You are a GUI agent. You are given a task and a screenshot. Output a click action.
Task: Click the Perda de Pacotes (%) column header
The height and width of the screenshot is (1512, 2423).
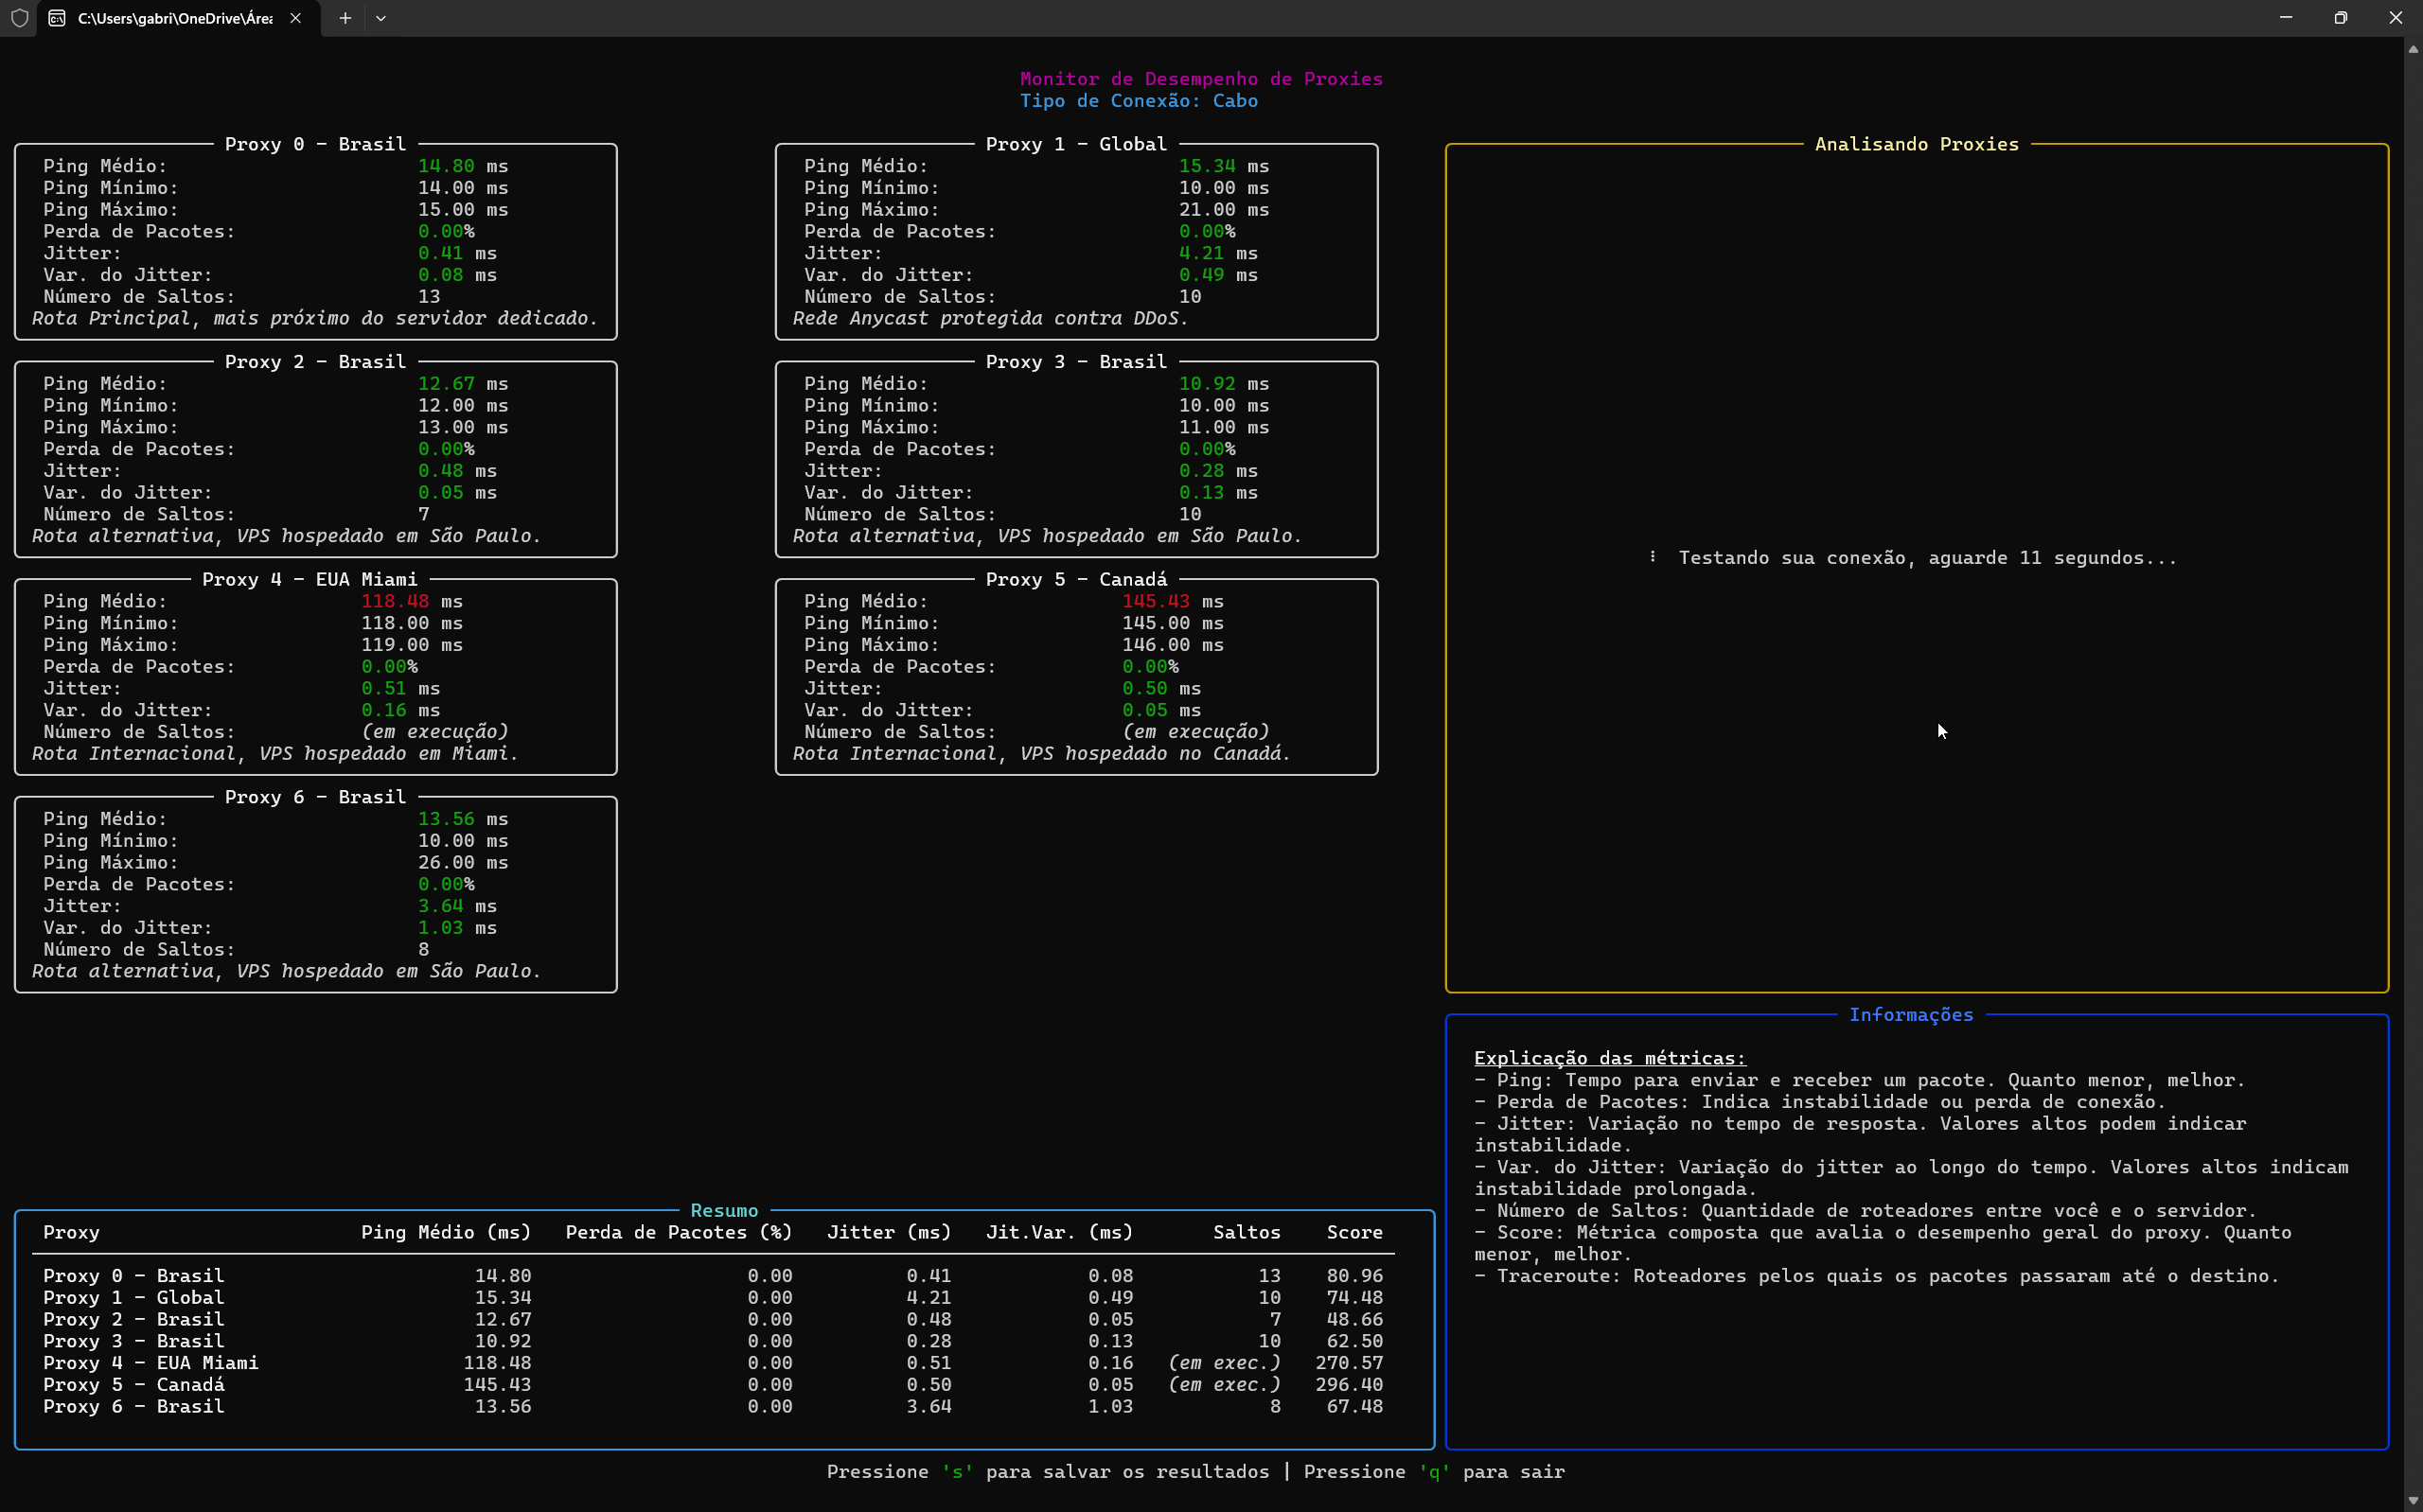[679, 1233]
